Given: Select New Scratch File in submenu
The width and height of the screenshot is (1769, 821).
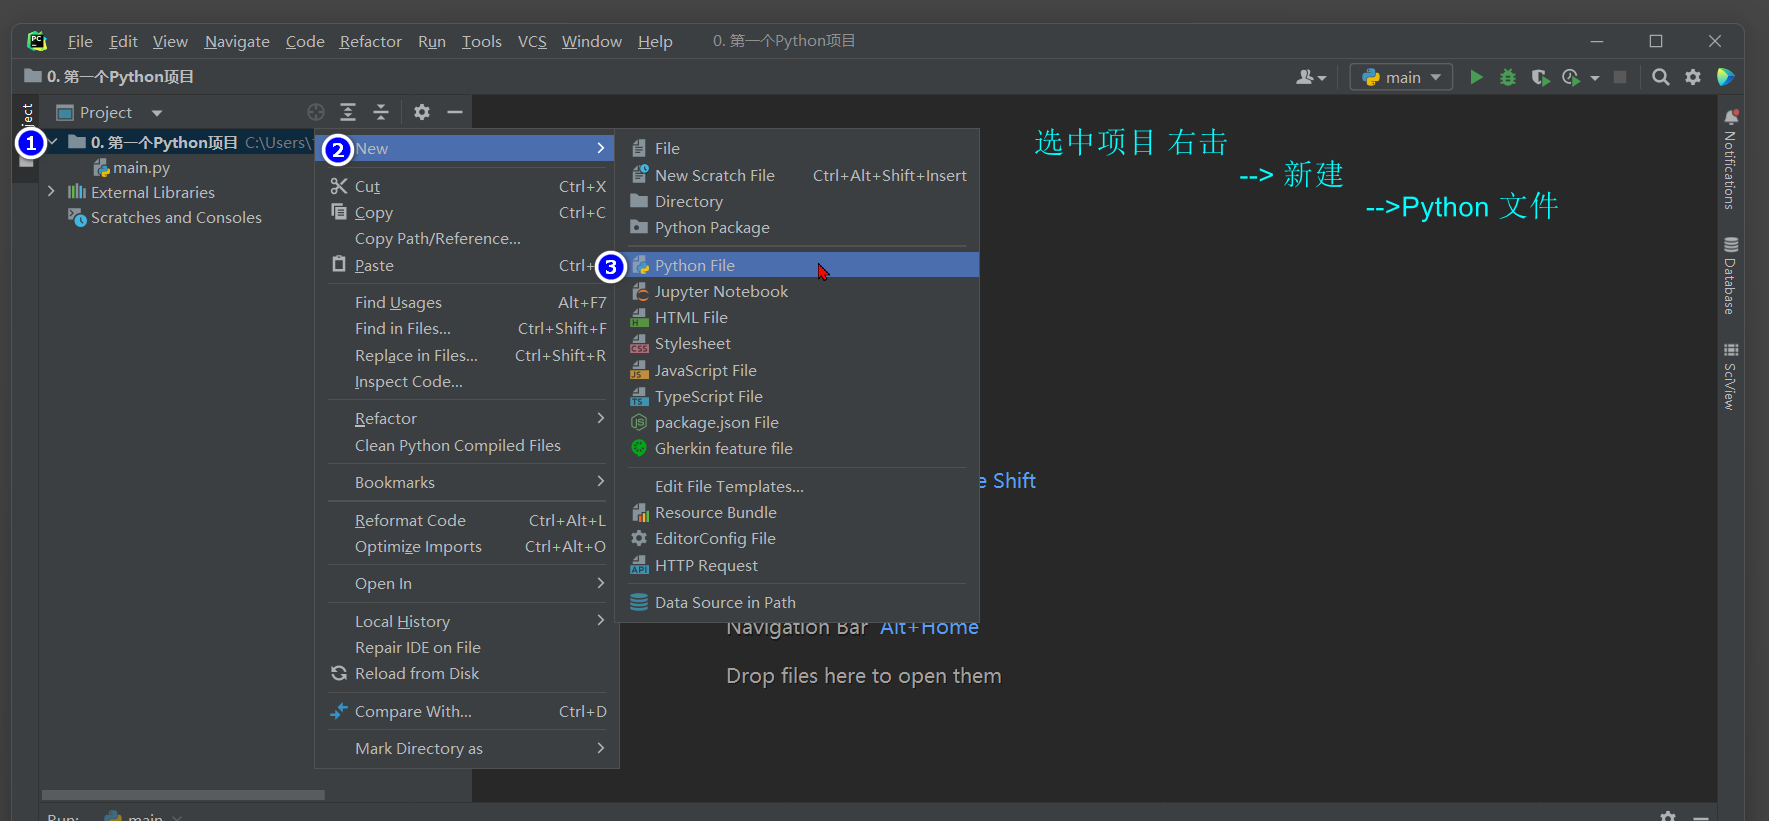Looking at the screenshot, I should pyautogui.click(x=798, y=175).
